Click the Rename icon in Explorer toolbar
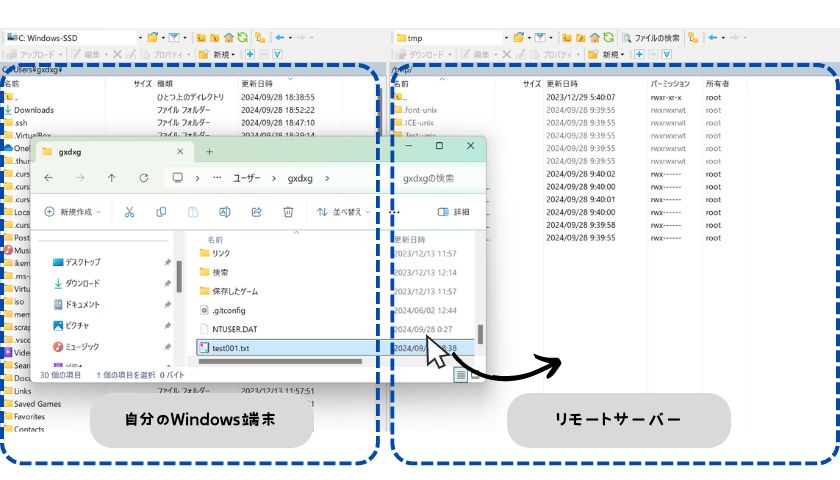The image size is (840, 480). point(225,212)
